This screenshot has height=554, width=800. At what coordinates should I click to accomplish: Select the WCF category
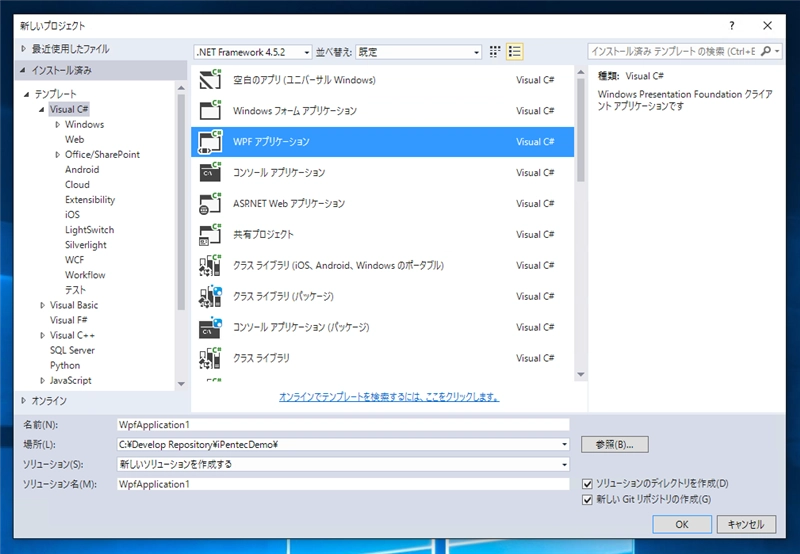(x=74, y=260)
